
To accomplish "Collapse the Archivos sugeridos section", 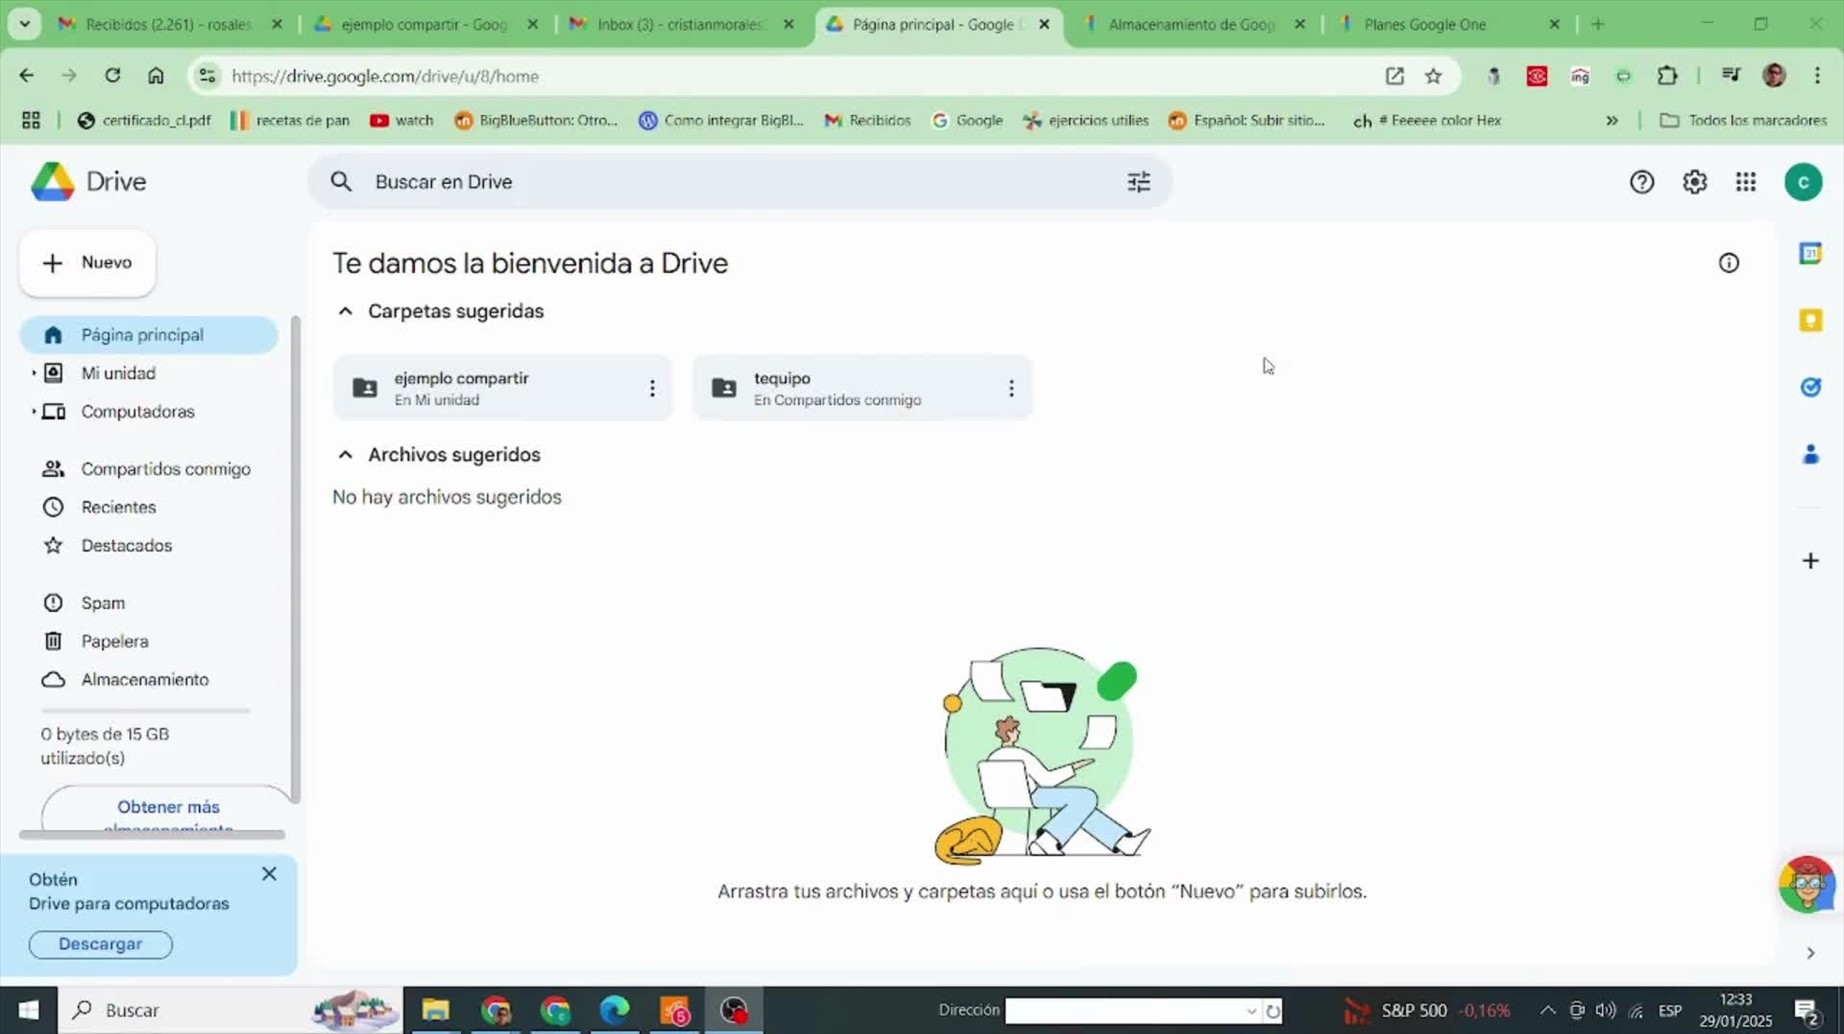I will (x=345, y=455).
